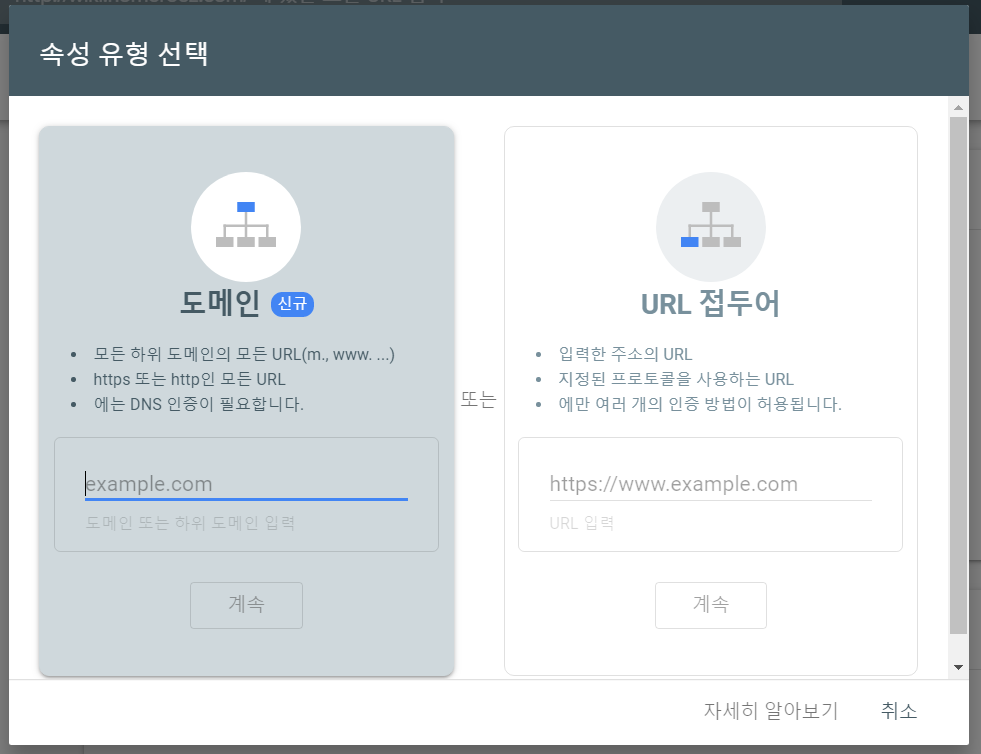Focus the https://www.example.com URL input field
The image size is (981, 754).
tap(710, 484)
